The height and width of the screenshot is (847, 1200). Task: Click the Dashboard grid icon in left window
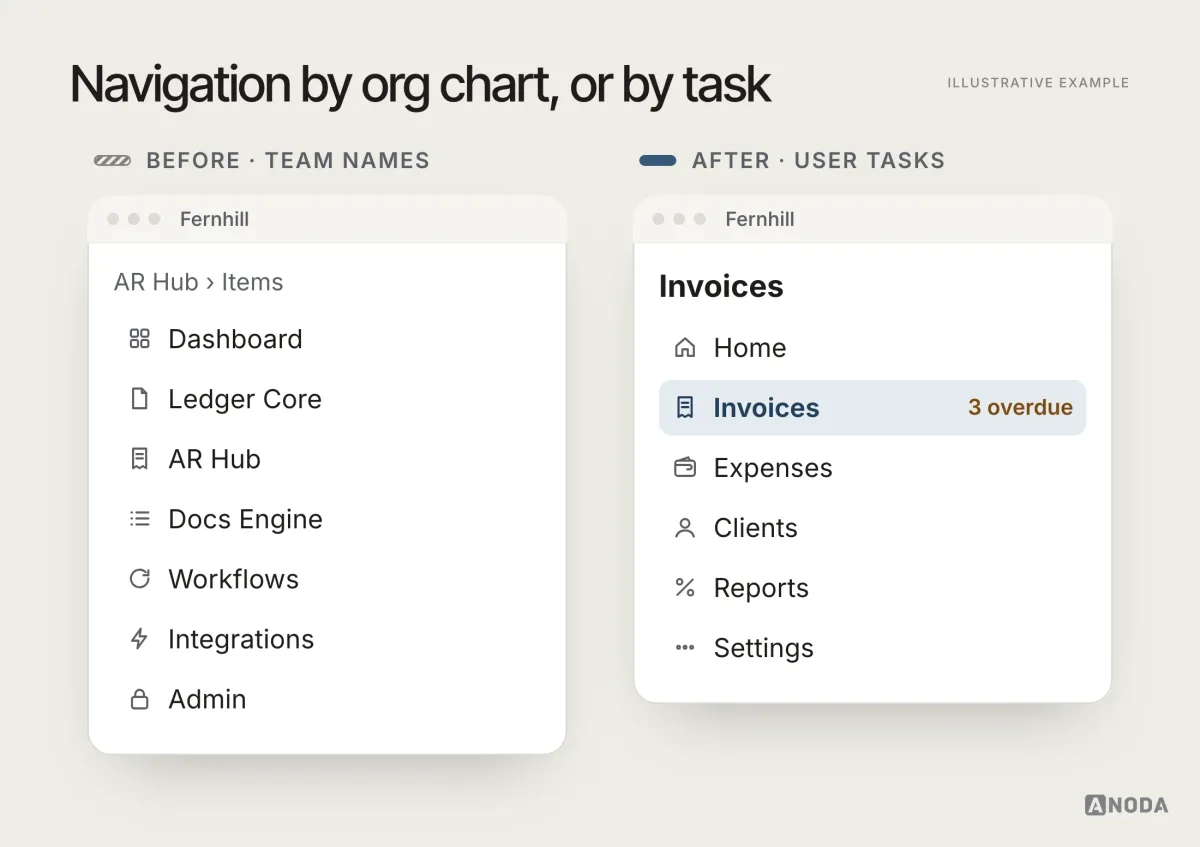(140, 339)
